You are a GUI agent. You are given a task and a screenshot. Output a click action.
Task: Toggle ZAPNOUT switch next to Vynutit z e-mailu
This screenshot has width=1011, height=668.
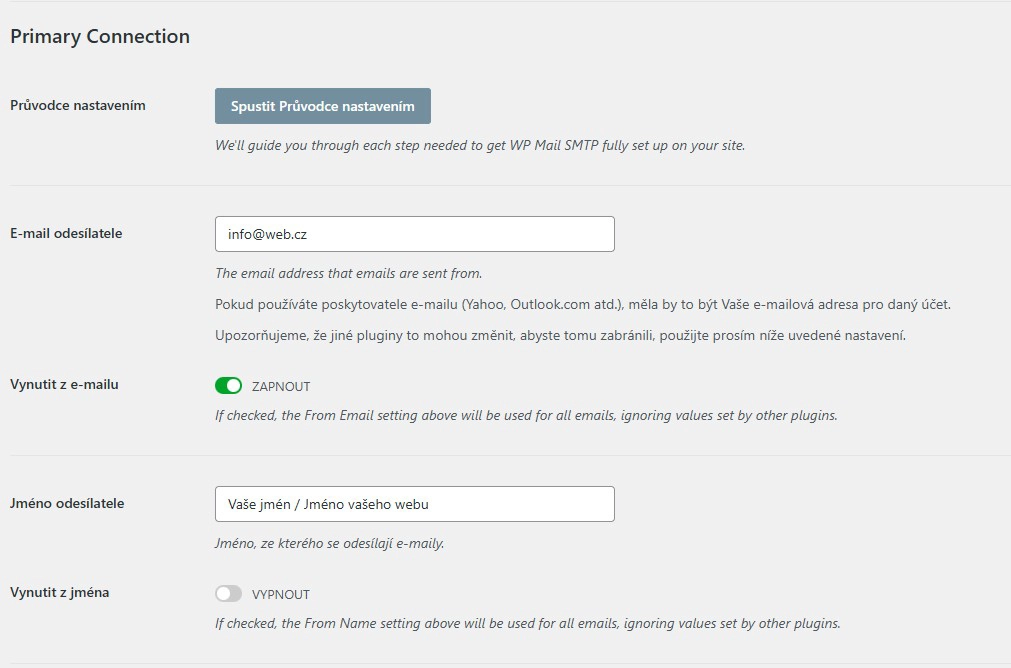pyautogui.click(x=228, y=385)
